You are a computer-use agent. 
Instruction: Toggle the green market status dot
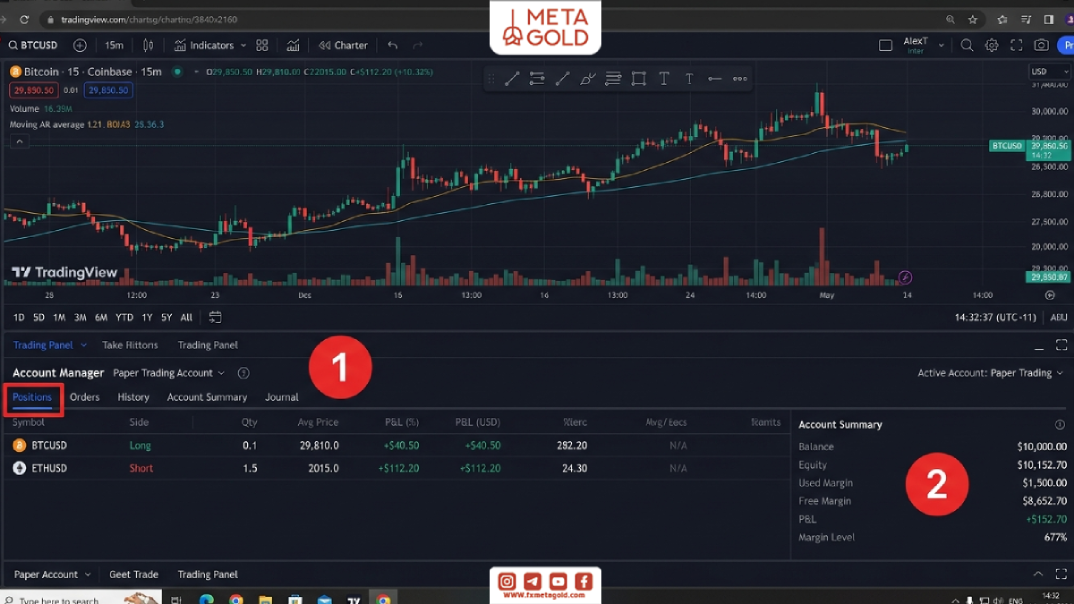(177, 71)
